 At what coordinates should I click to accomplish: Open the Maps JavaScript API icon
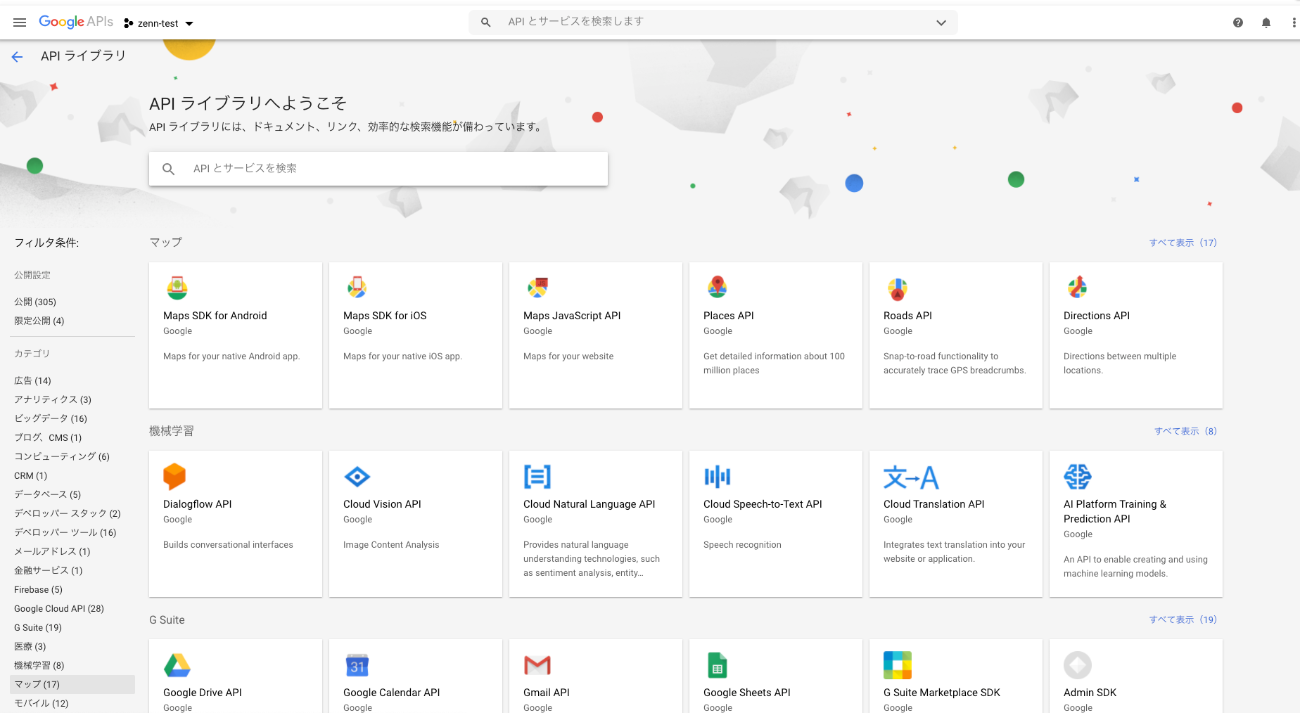click(x=537, y=288)
